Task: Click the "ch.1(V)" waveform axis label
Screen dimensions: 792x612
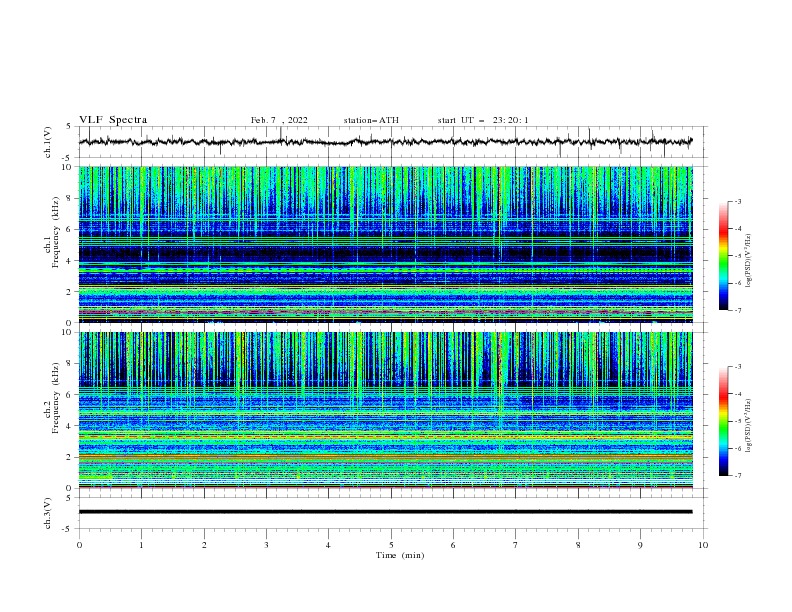Action: (48, 142)
